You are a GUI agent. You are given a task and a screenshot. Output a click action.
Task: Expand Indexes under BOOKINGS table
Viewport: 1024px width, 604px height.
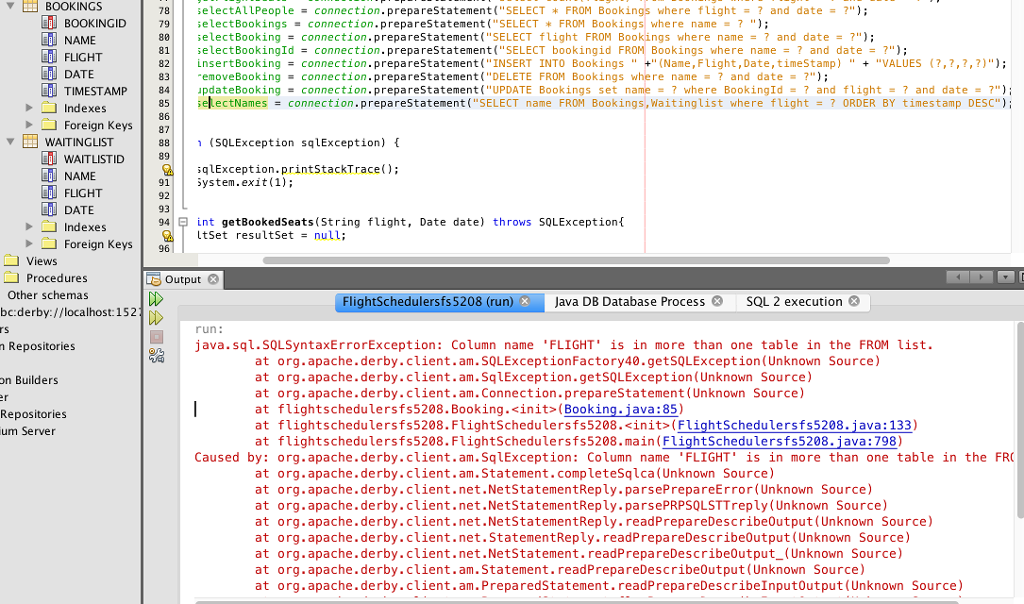pos(29,108)
